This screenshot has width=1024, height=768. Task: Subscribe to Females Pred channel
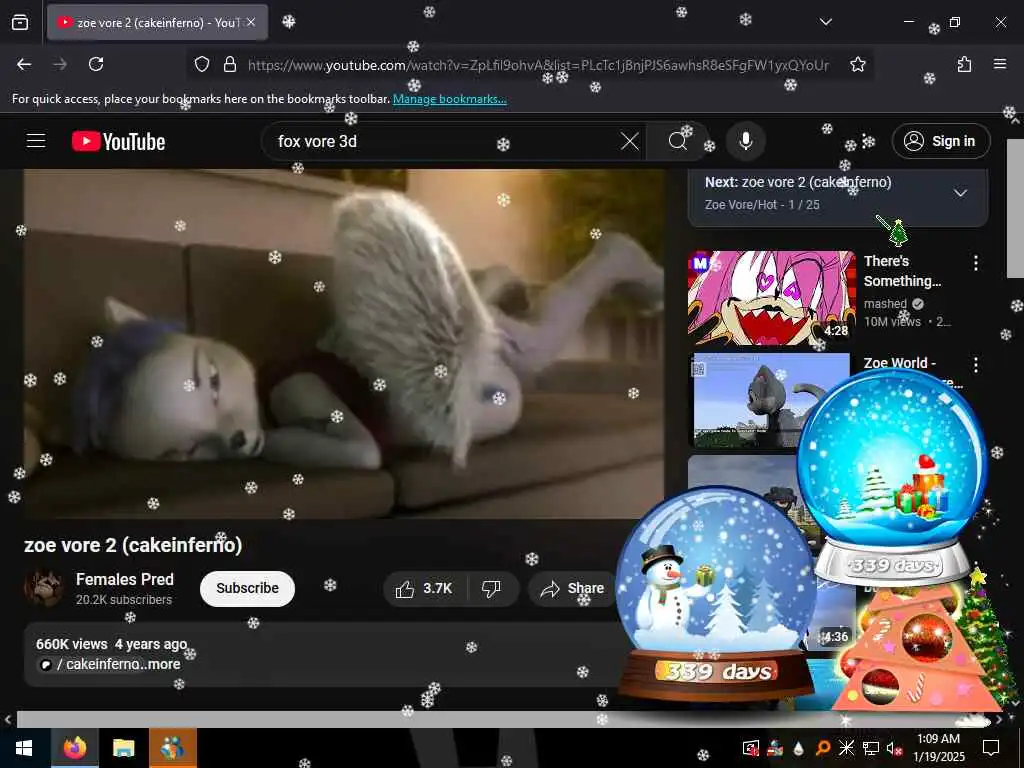247,588
